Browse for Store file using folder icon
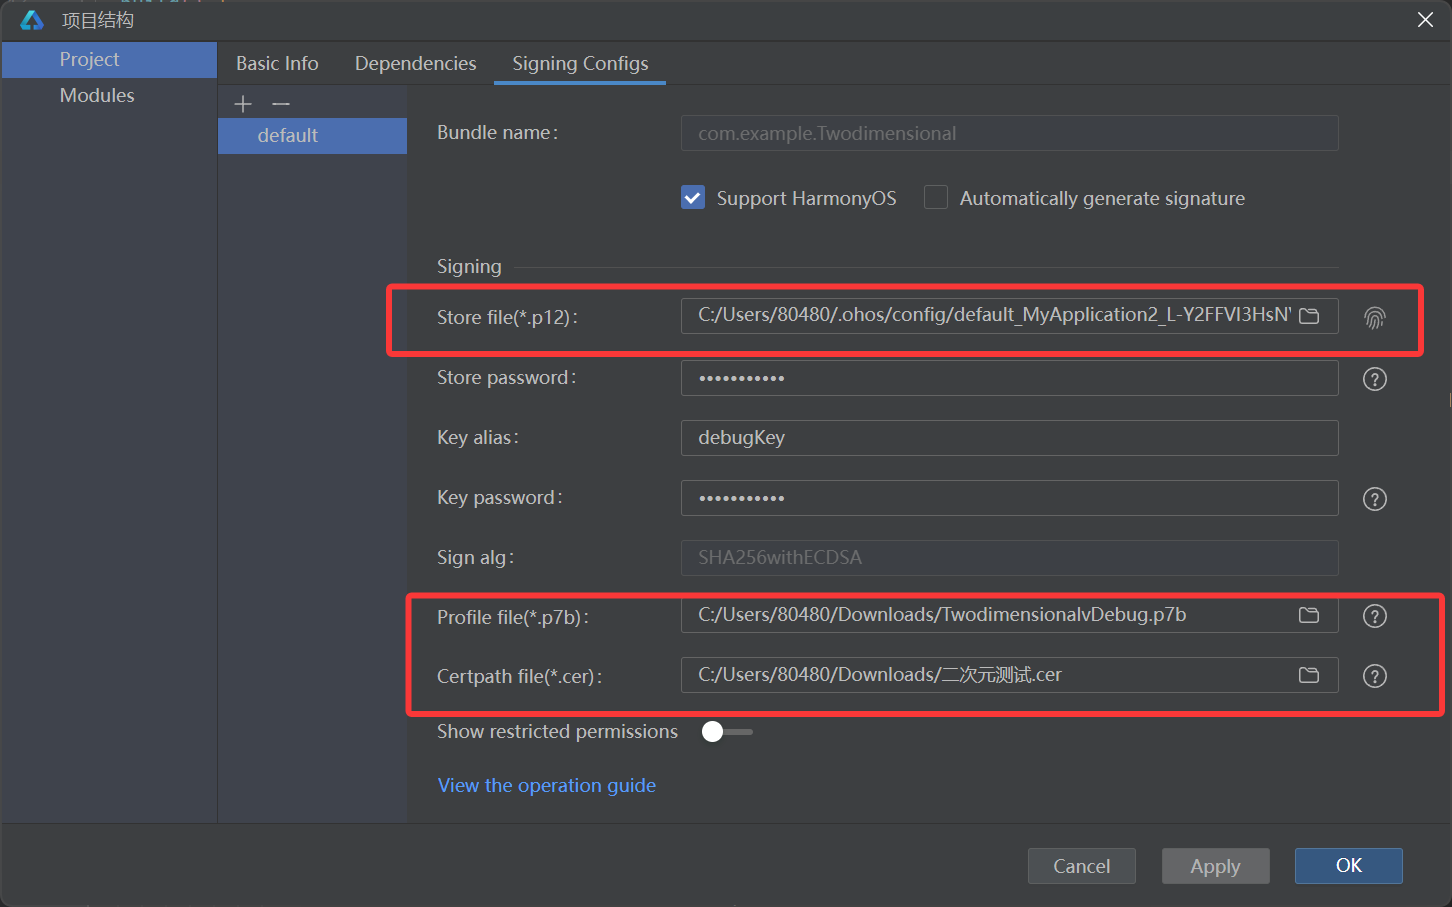The height and width of the screenshot is (907, 1452). (1309, 316)
